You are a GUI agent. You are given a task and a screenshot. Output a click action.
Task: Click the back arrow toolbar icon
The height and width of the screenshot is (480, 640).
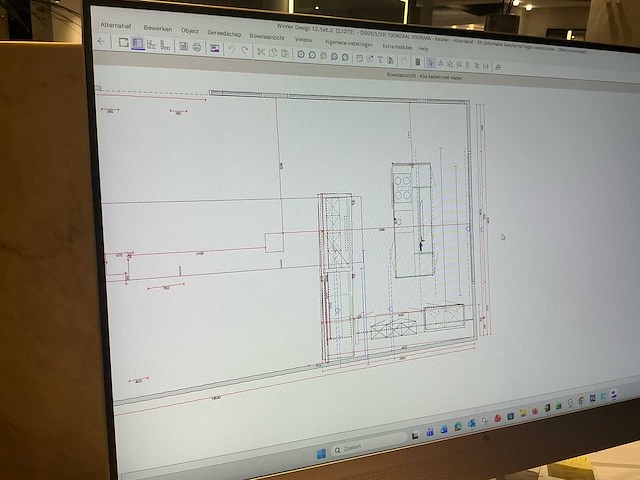point(100,42)
